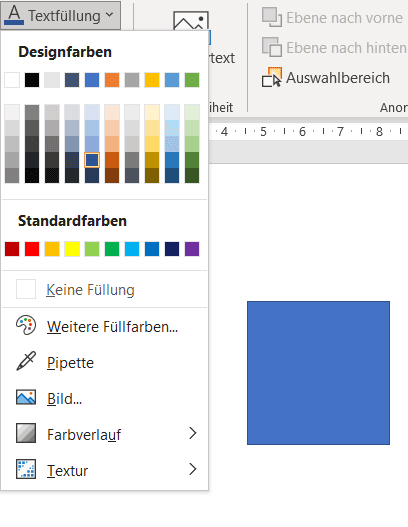Viewport: 408px width, 527px height.
Task: Select bright red standard color
Action: 32,249
